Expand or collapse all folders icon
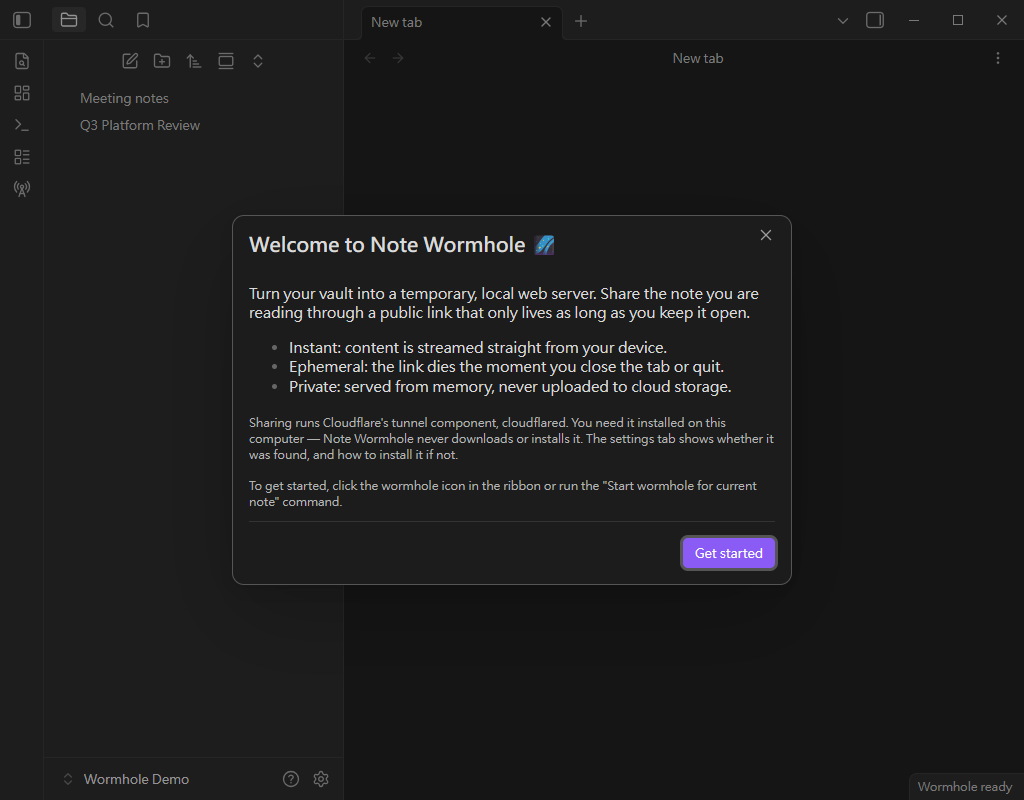1024x800 pixels. (x=258, y=61)
